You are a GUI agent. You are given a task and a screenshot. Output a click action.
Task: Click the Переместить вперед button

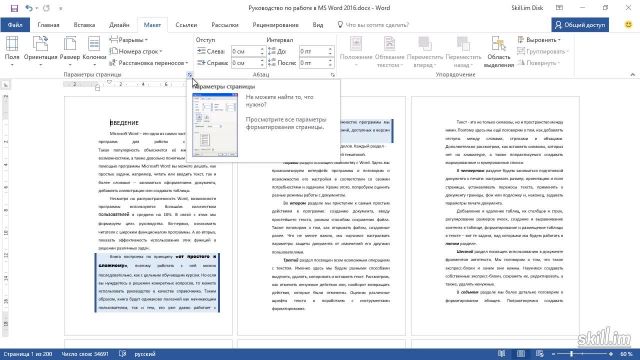pos(424,51)
